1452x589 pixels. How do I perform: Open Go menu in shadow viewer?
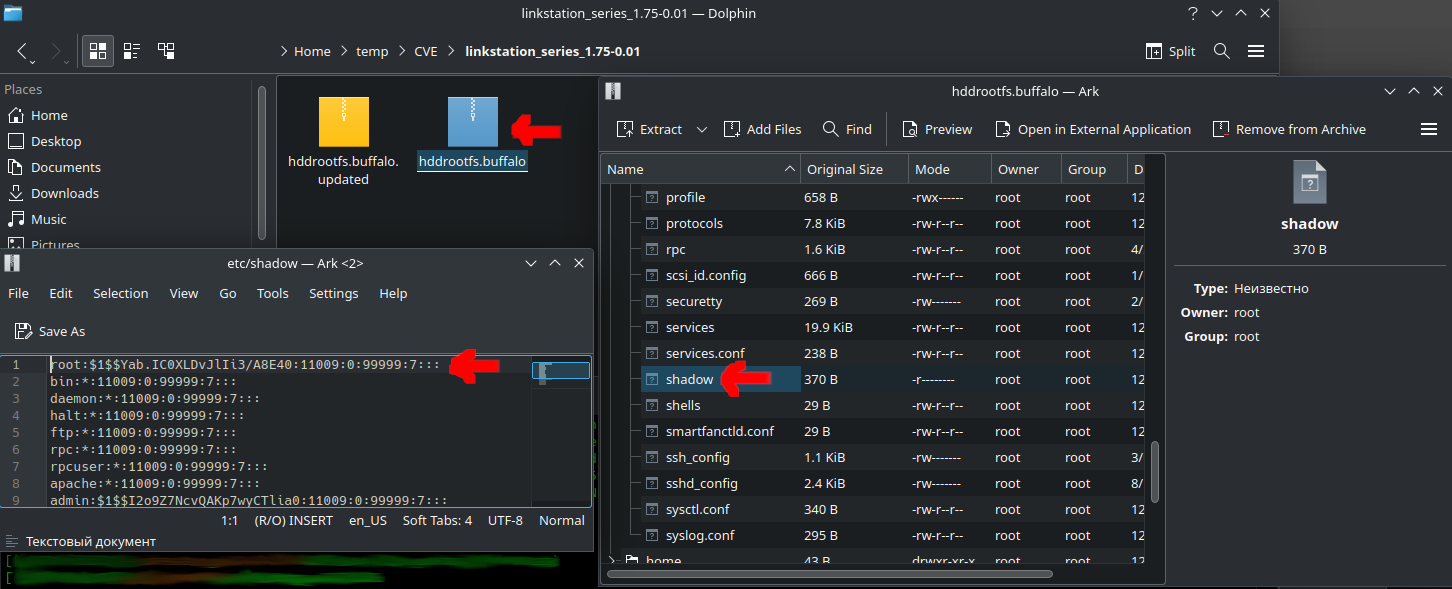coord(228,293)
